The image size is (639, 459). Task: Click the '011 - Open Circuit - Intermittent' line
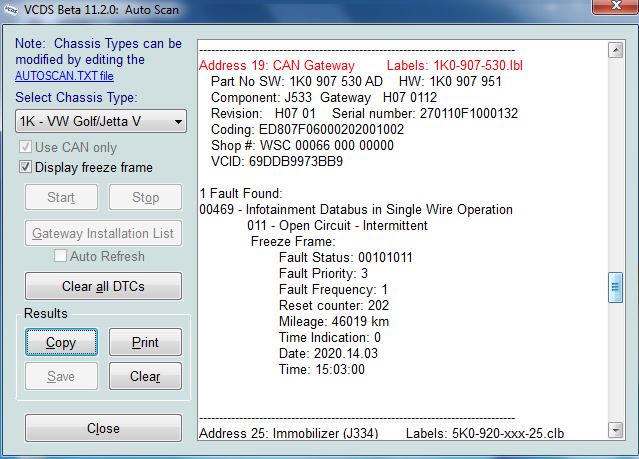tap(337, 225)
